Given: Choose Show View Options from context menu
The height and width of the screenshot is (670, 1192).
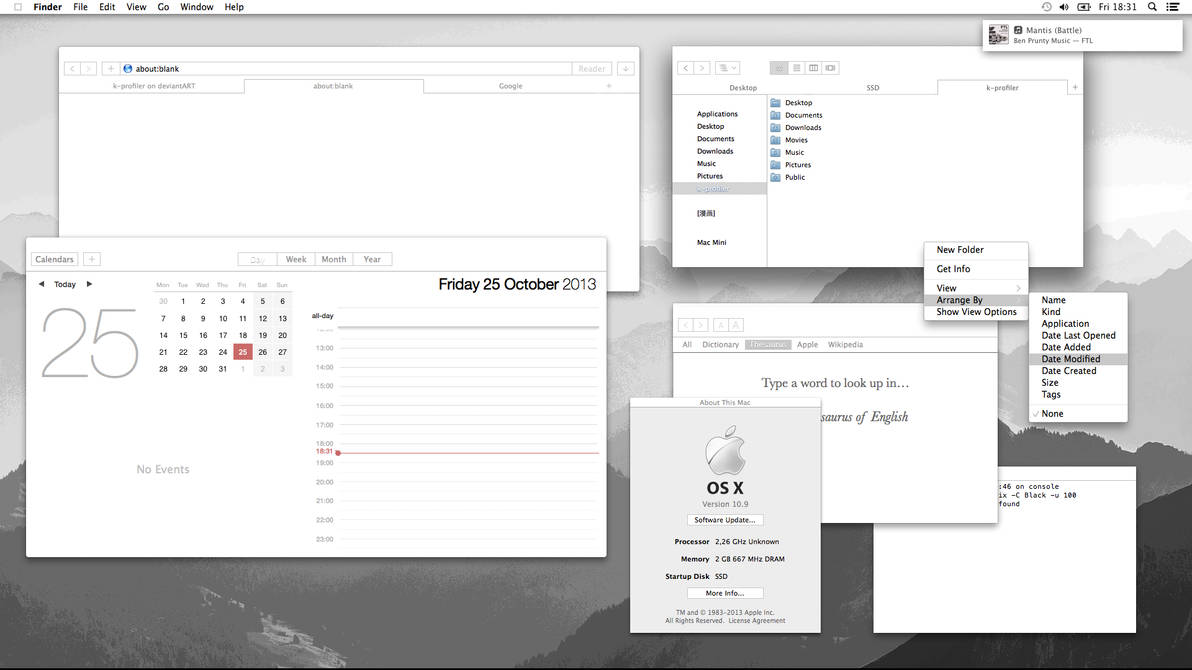Looking at the screenshot, I should tap(976, 312).
